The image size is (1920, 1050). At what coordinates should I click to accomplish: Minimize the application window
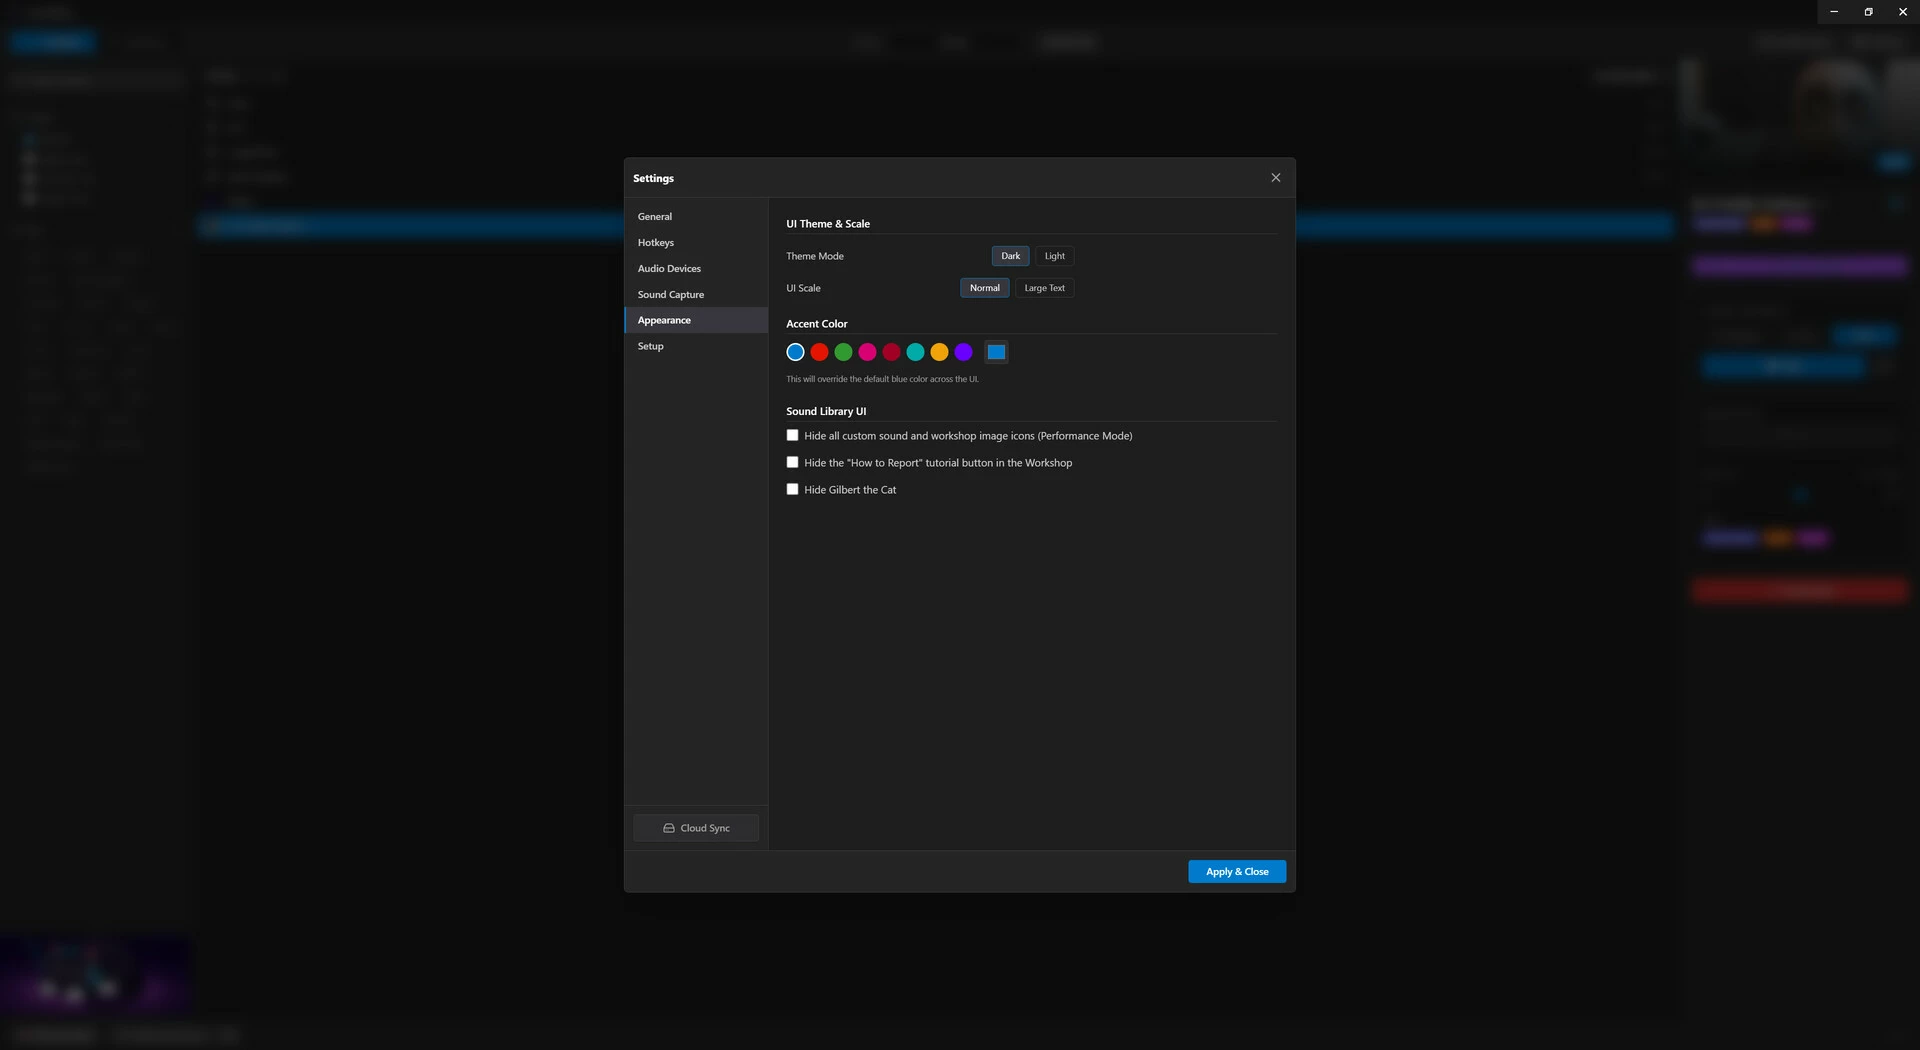(x=1834, y=12)
